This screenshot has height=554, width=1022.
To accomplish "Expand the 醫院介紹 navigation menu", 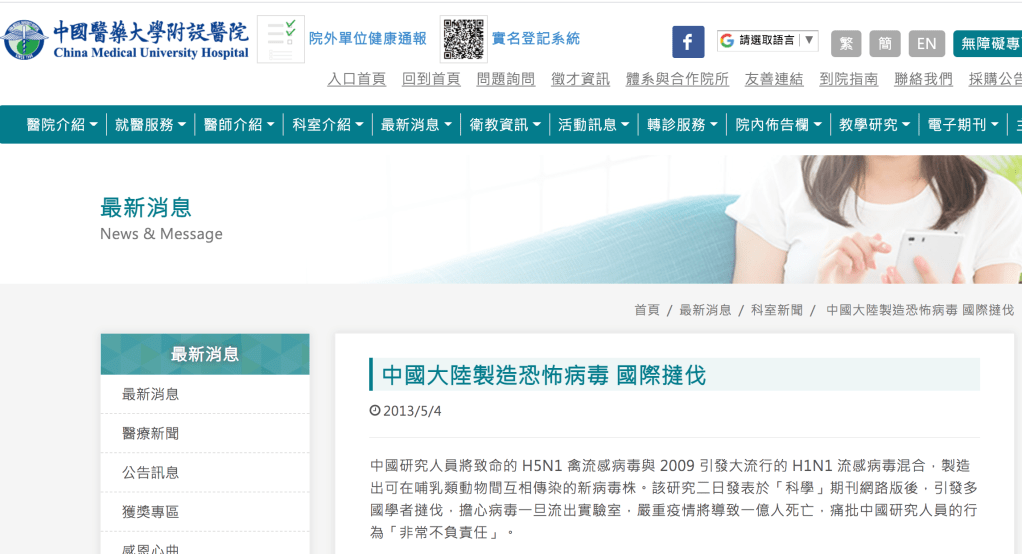I will click(62, 125).
